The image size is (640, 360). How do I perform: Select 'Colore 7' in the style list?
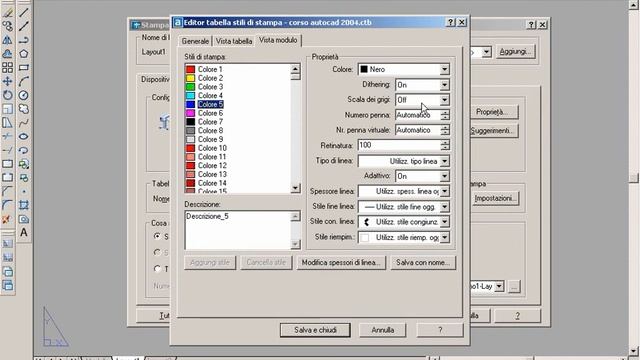pos(210,122)
